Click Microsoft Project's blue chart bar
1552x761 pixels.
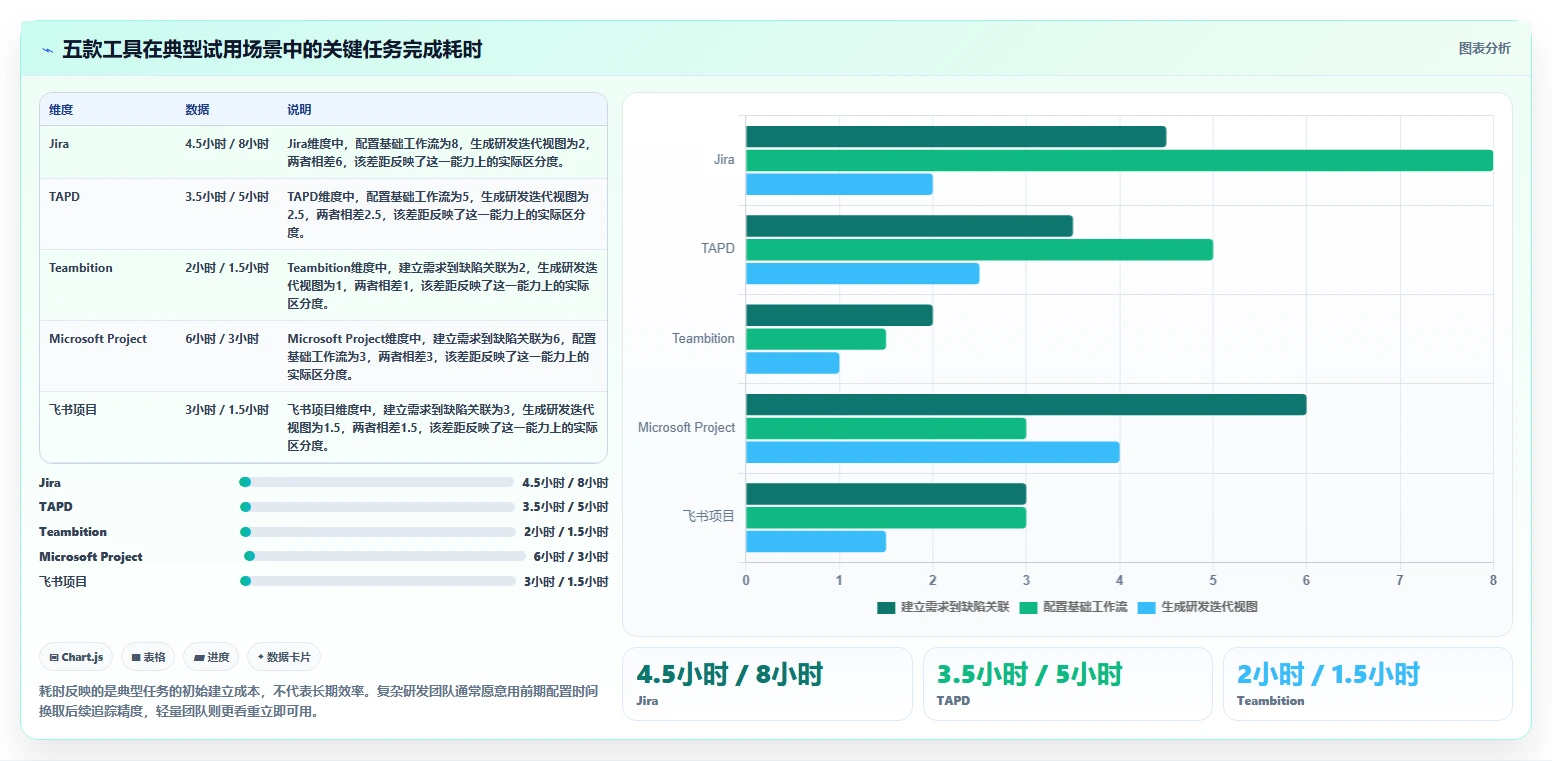click(933, 452)
